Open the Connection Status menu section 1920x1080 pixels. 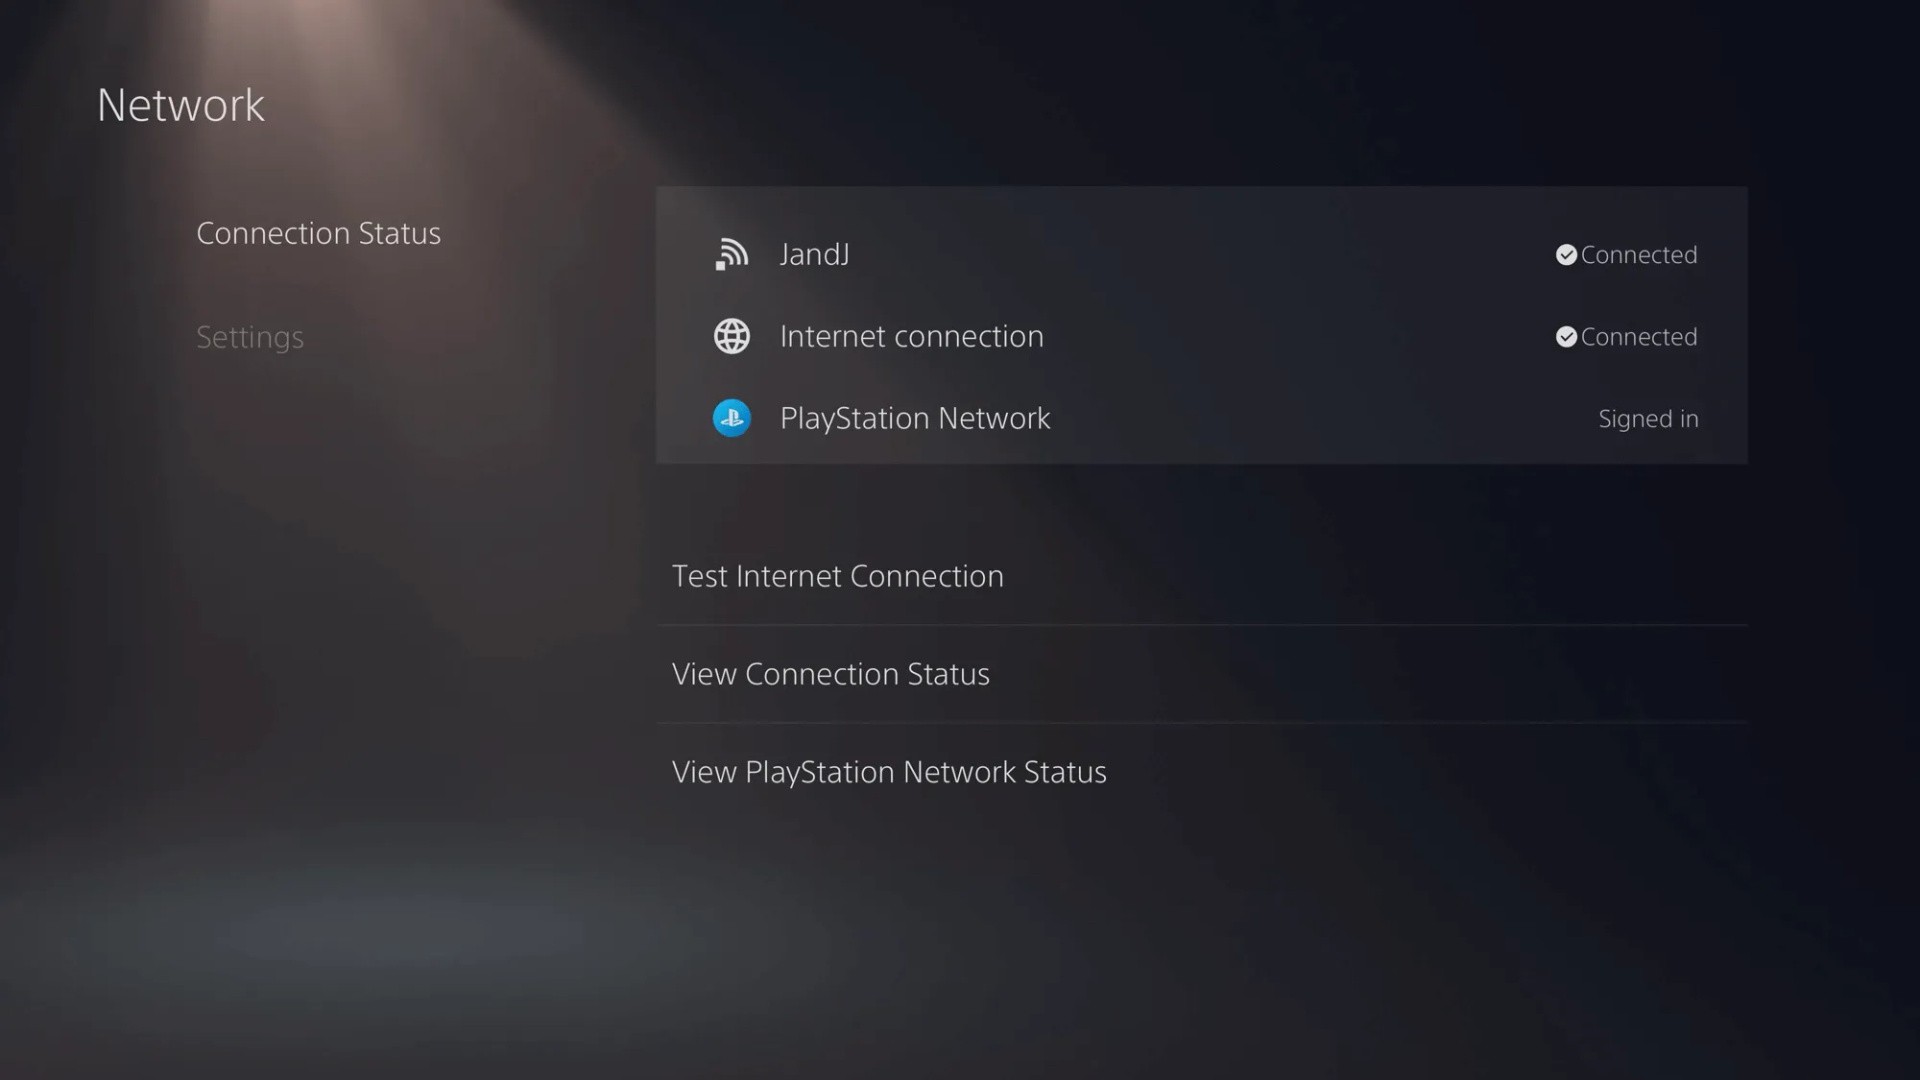pyautogui.click(x=318, y=233)
